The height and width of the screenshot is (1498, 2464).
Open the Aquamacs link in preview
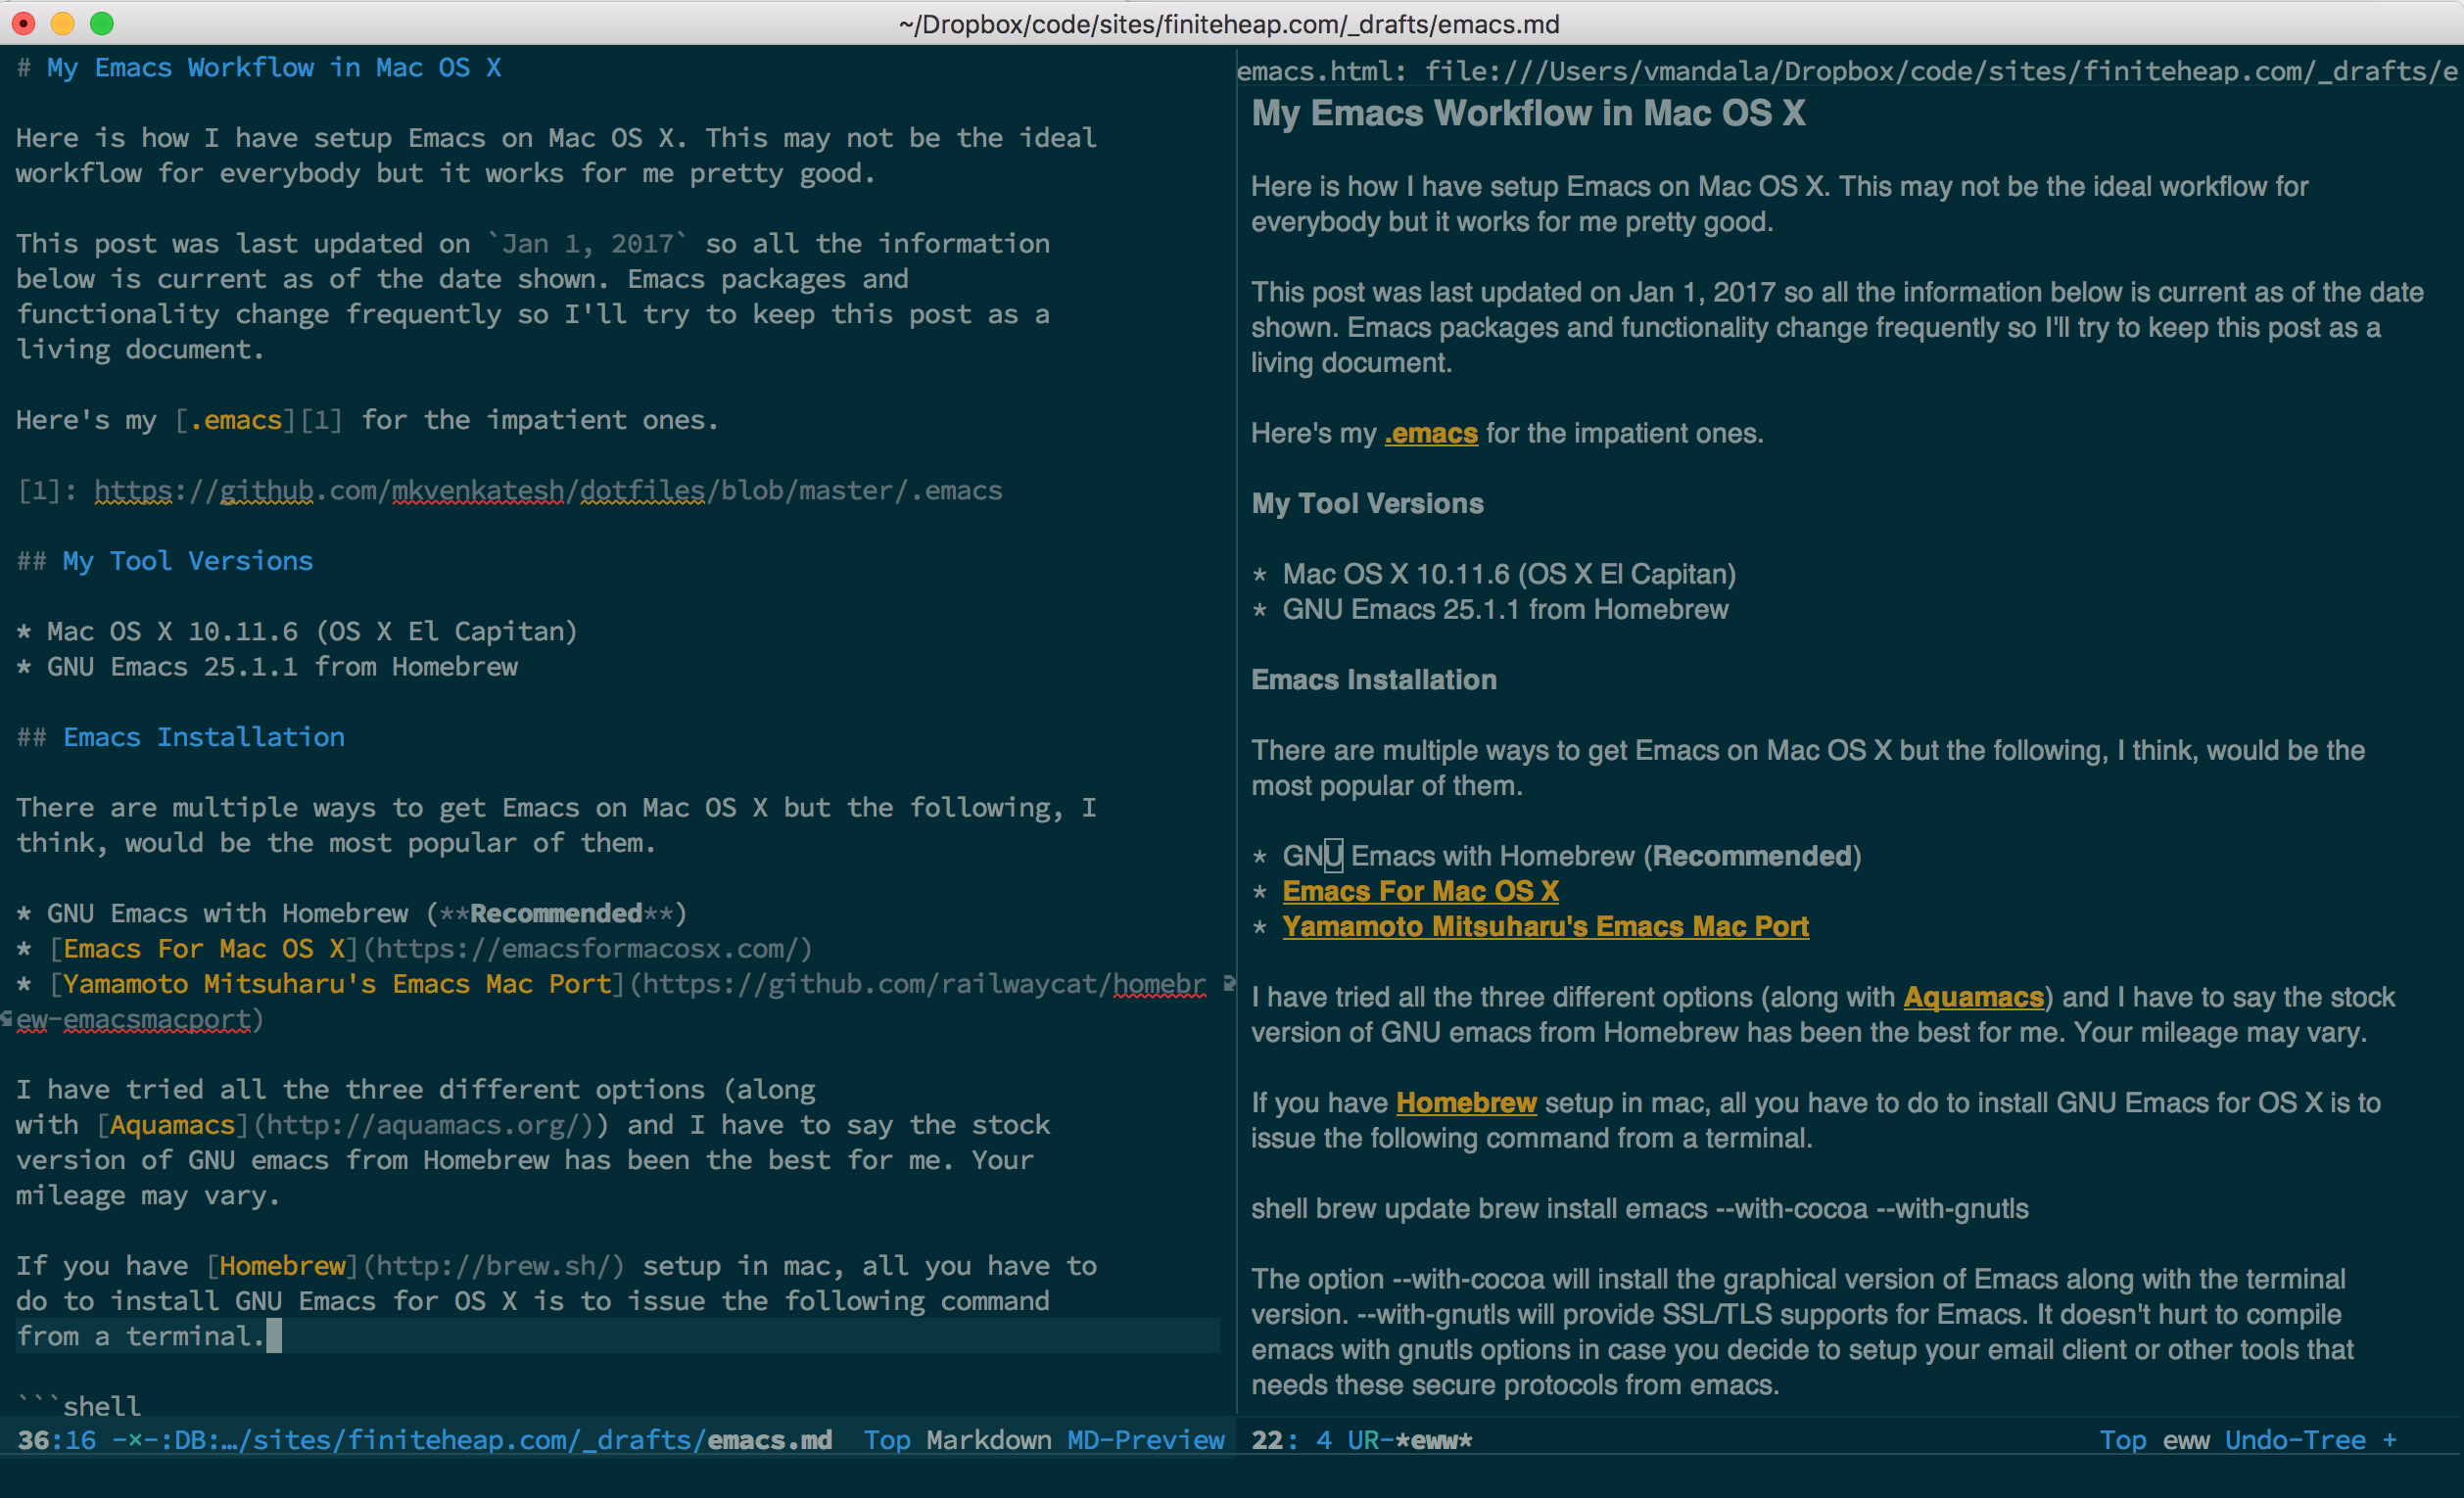pyautogui.click(x=1973, y=997)
